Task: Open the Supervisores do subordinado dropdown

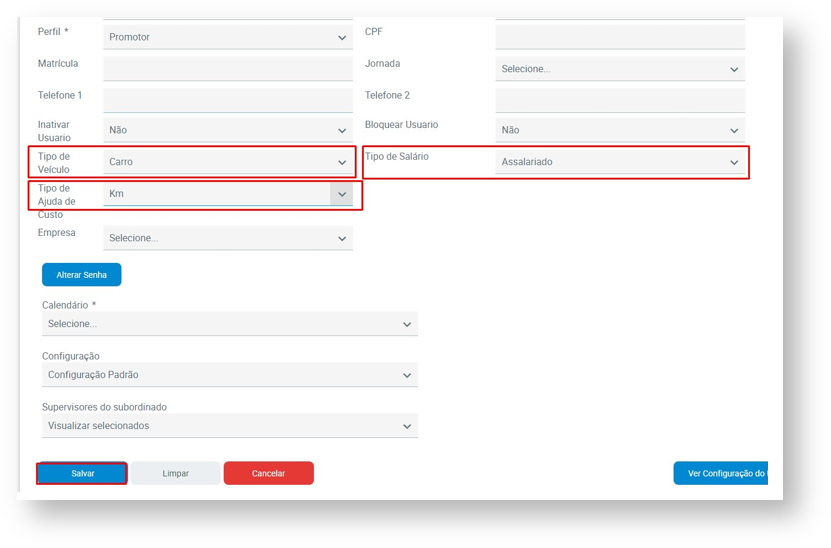Action: [x=230, y=426]
